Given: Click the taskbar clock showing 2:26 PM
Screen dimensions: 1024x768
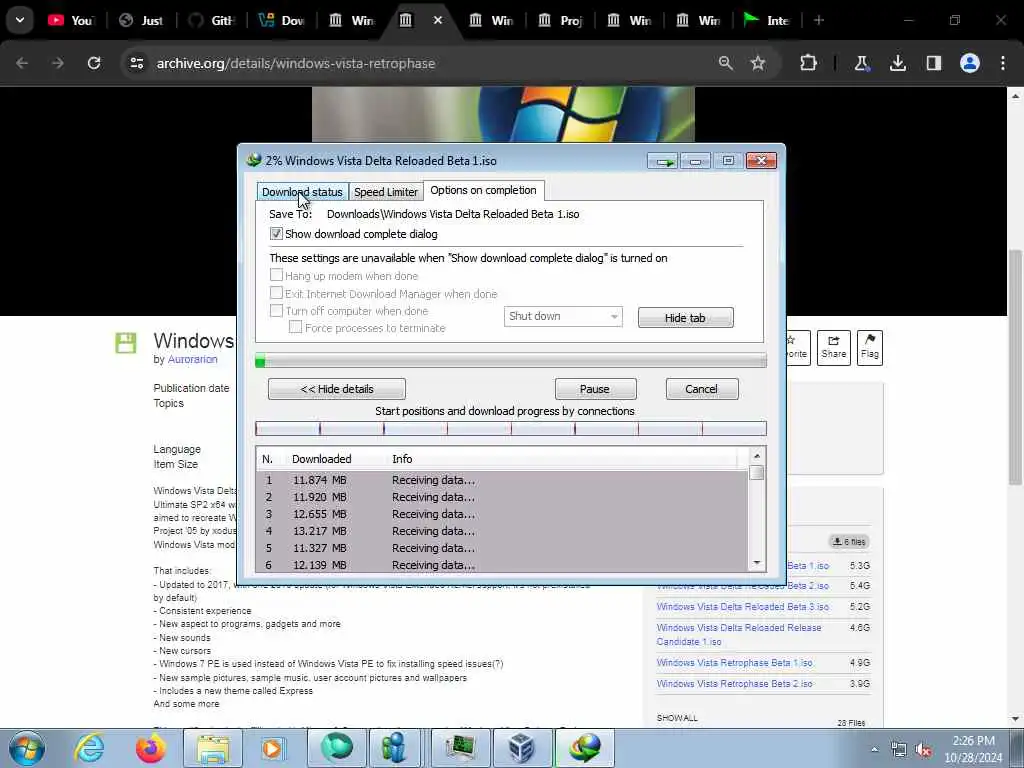Looking at the screenshot, I should 973,749.
